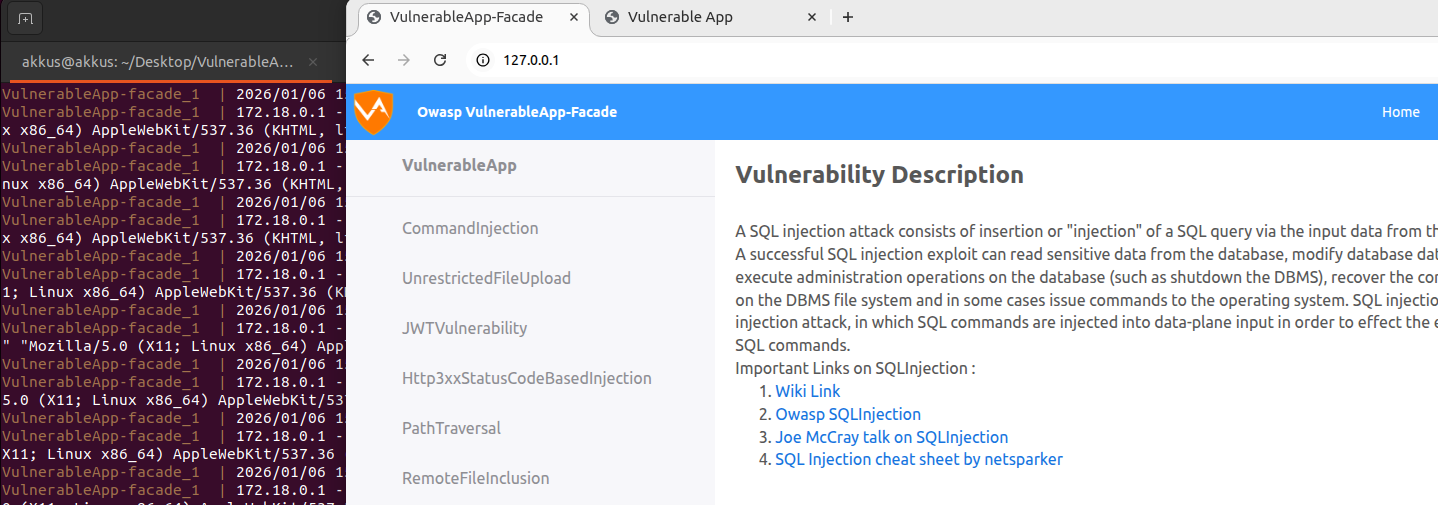This screenshot has width=1438, height=505.
Task: Click the site info icon in address bar
Action: [483, 60]
